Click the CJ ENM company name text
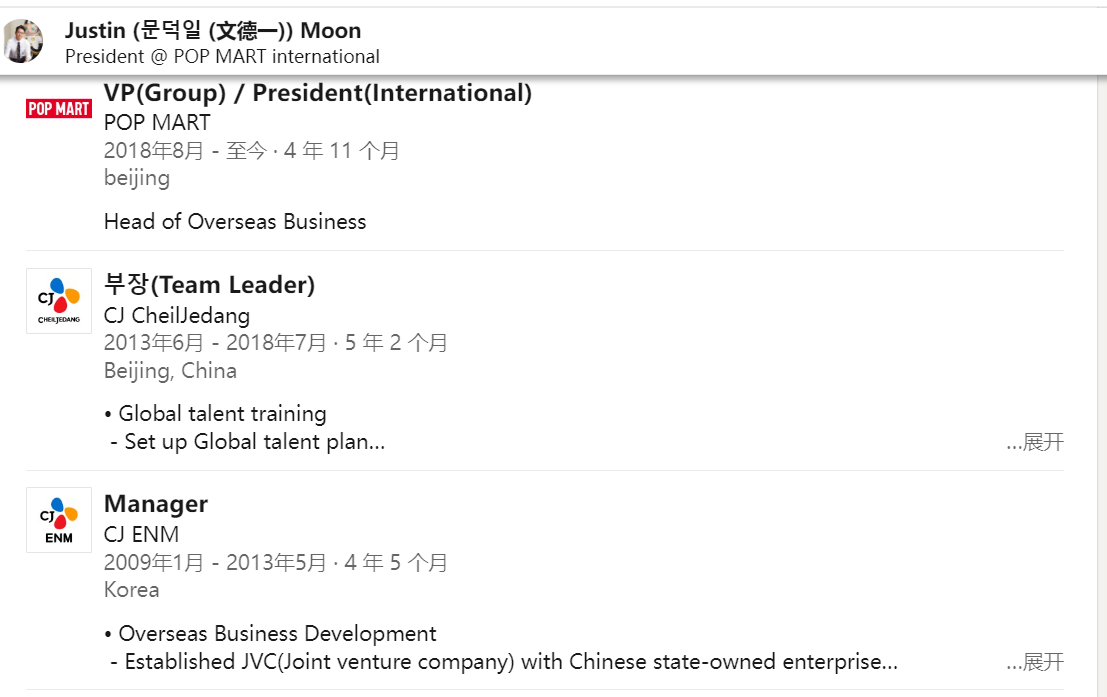The width and height of the screenshot is (1107, 697). pos(141,535)
